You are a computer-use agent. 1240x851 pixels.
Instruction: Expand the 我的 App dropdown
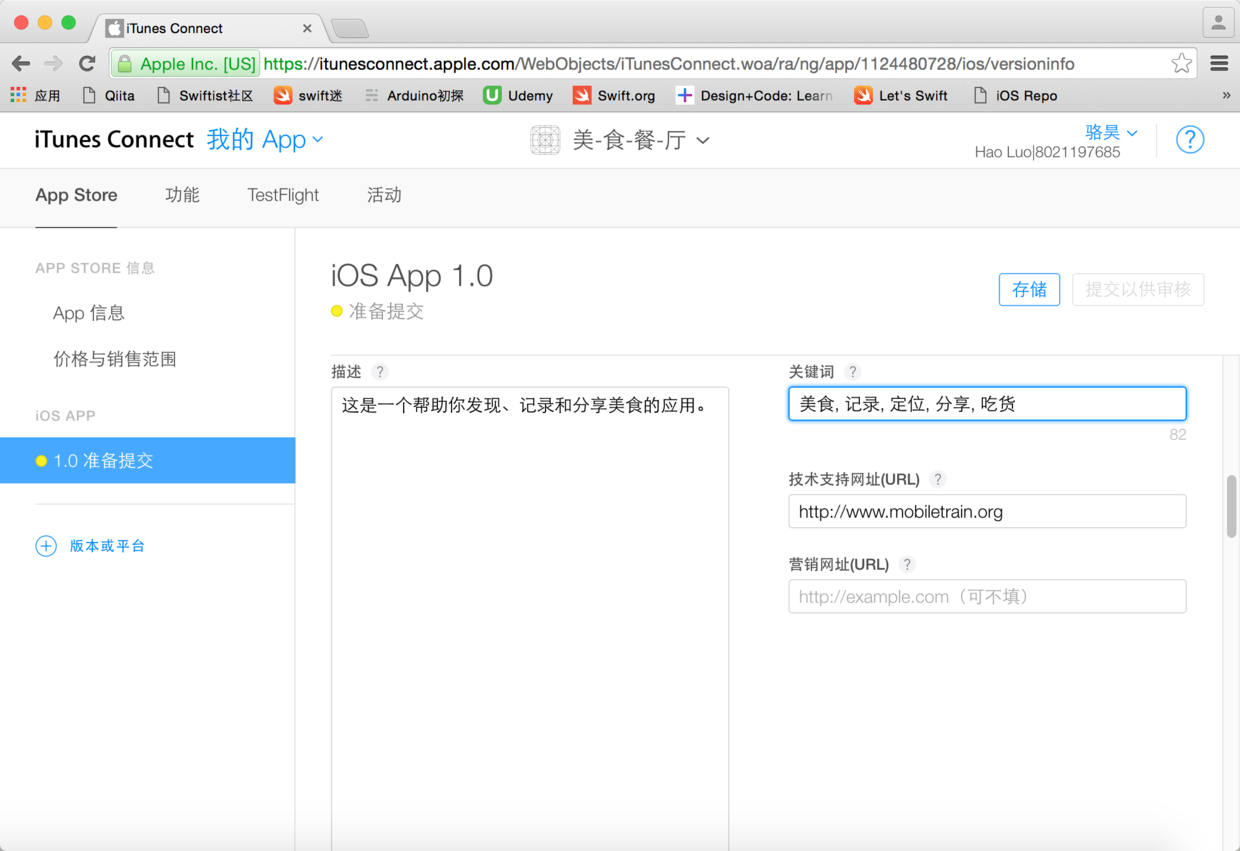[265, 140]
